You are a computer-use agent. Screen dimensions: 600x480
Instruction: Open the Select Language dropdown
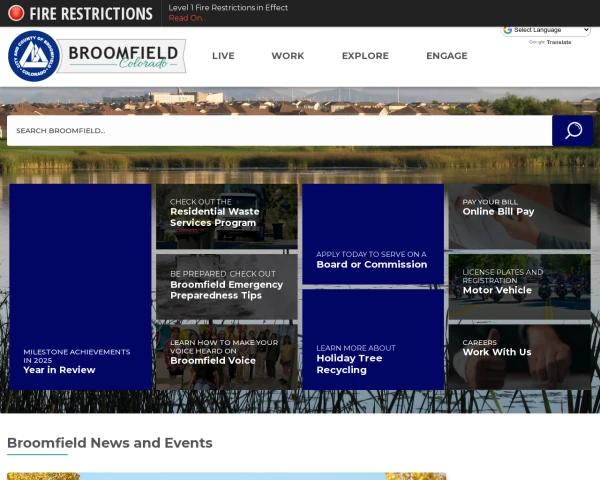546,30
